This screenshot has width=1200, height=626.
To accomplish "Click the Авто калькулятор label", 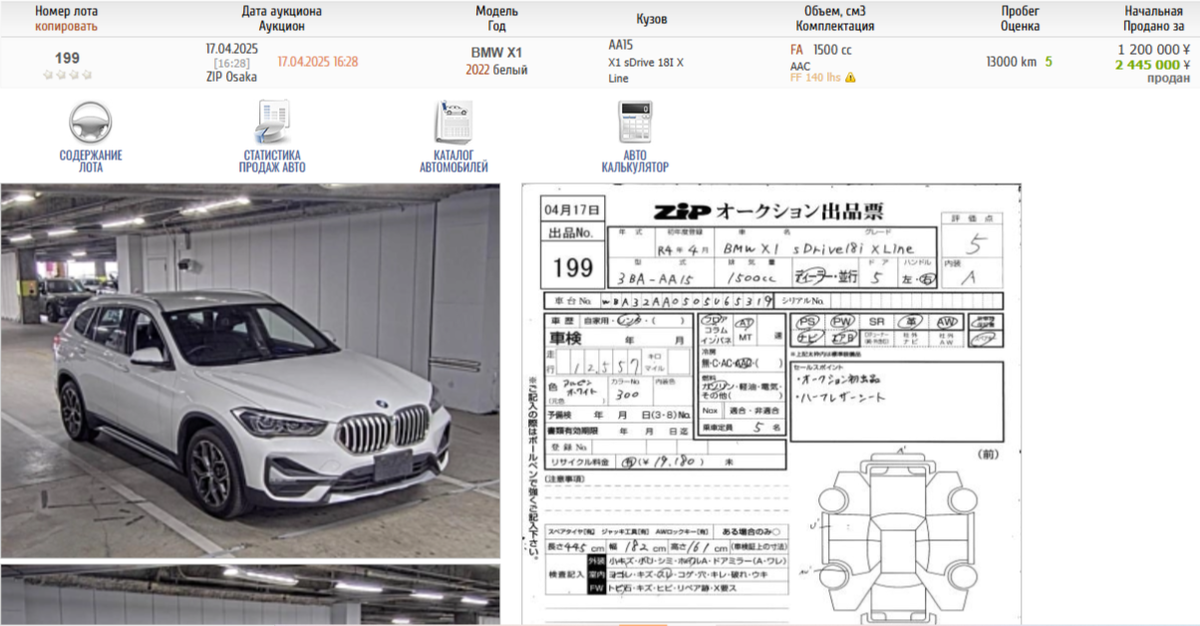I will [635, 161].
